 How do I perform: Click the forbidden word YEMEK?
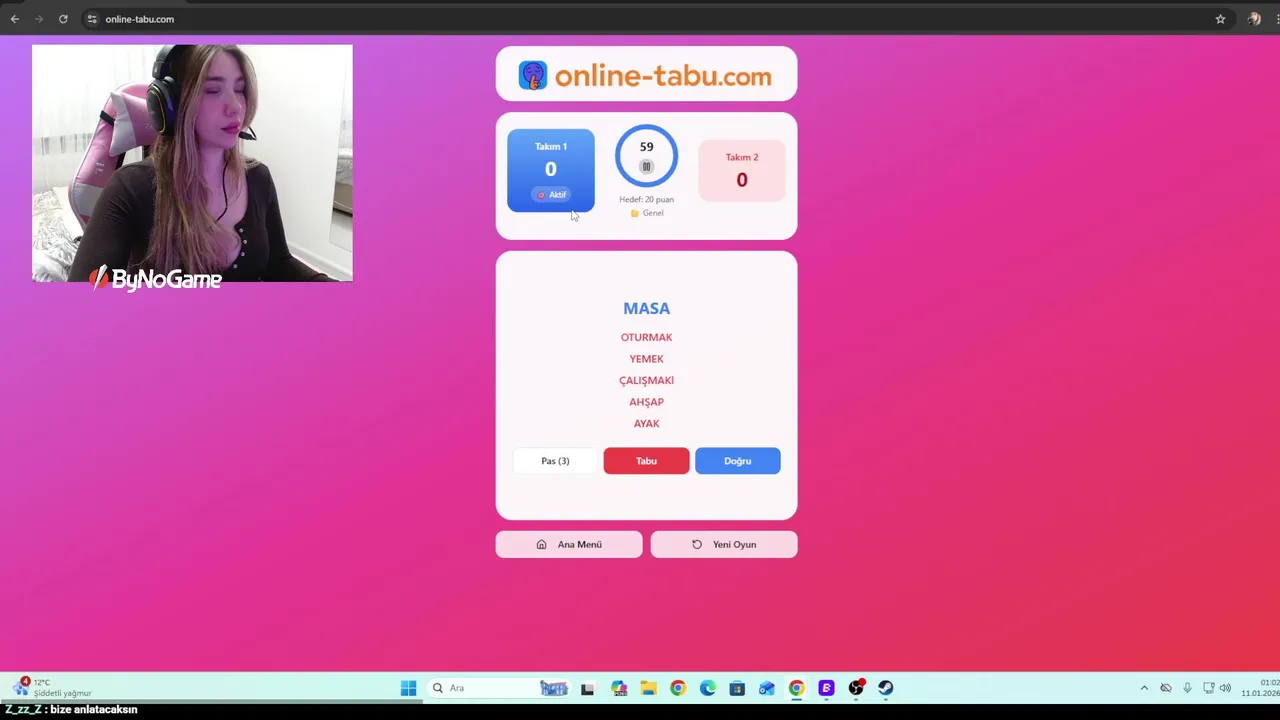point(646,359)
